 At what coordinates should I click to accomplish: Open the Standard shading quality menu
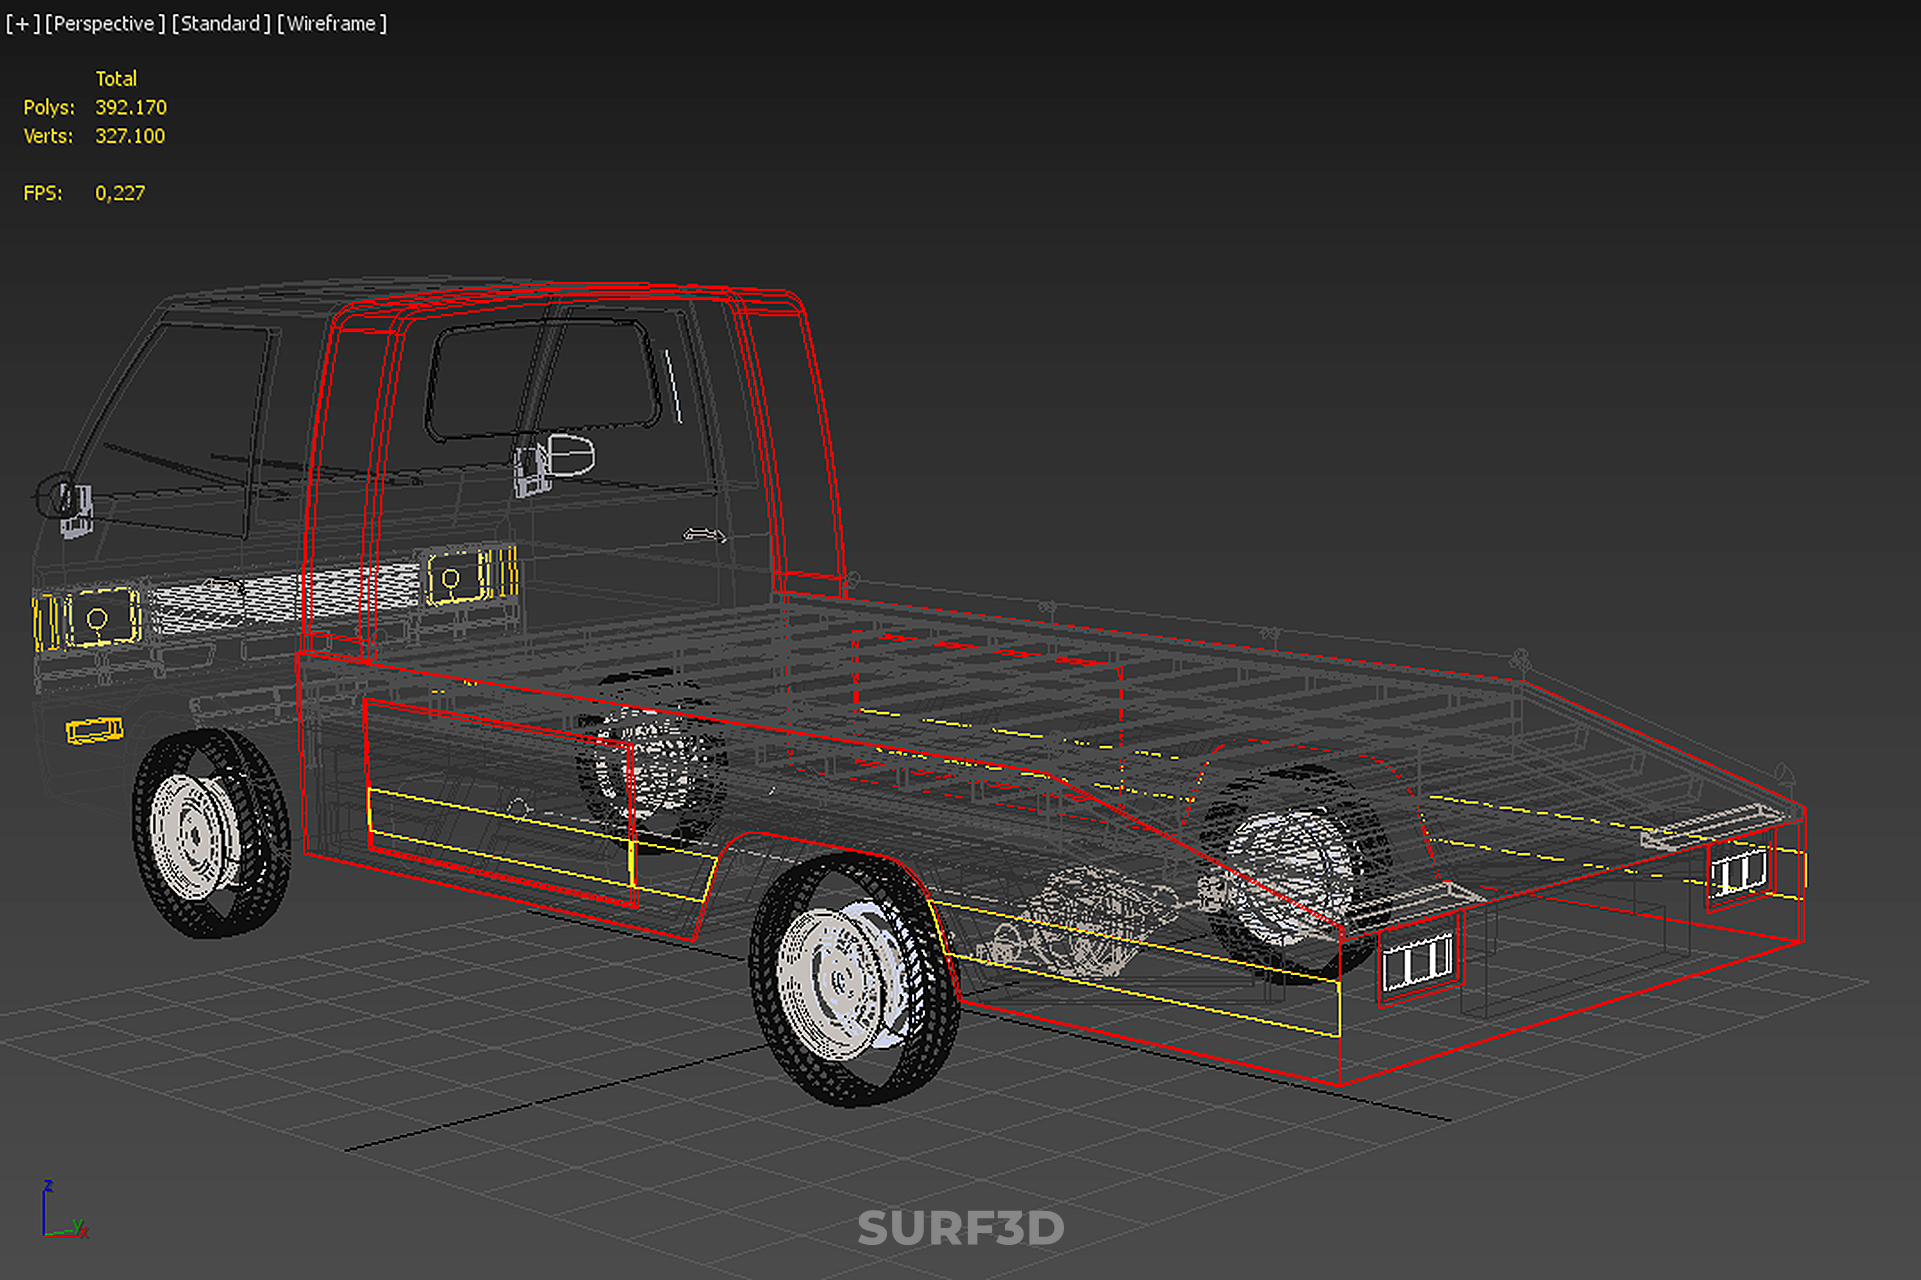click(221, 23)
